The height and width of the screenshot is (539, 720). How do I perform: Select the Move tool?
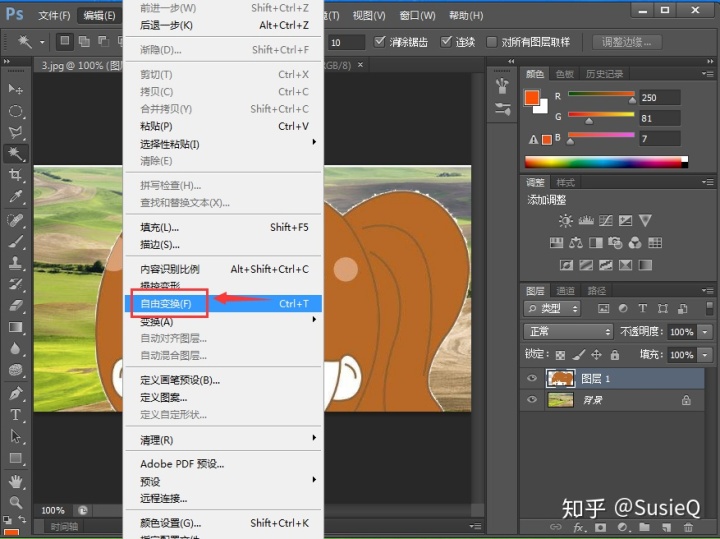(x=15, y=89)
